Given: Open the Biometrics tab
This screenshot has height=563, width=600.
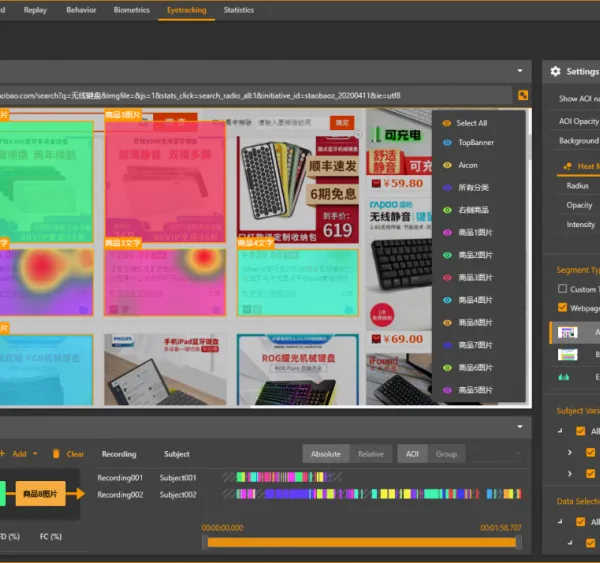Looking at the screenshot, I should [x=131, y=10].
